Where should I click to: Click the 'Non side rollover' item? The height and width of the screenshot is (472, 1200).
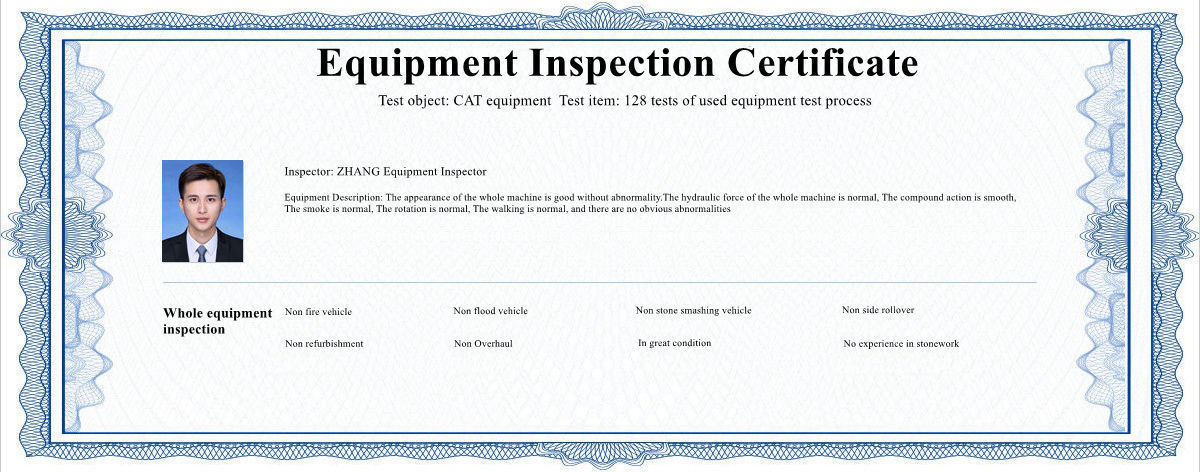coord(878,310)
